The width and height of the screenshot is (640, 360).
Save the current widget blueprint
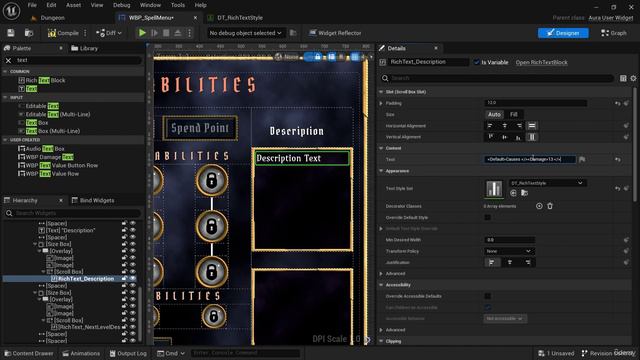tap(11, 33)
